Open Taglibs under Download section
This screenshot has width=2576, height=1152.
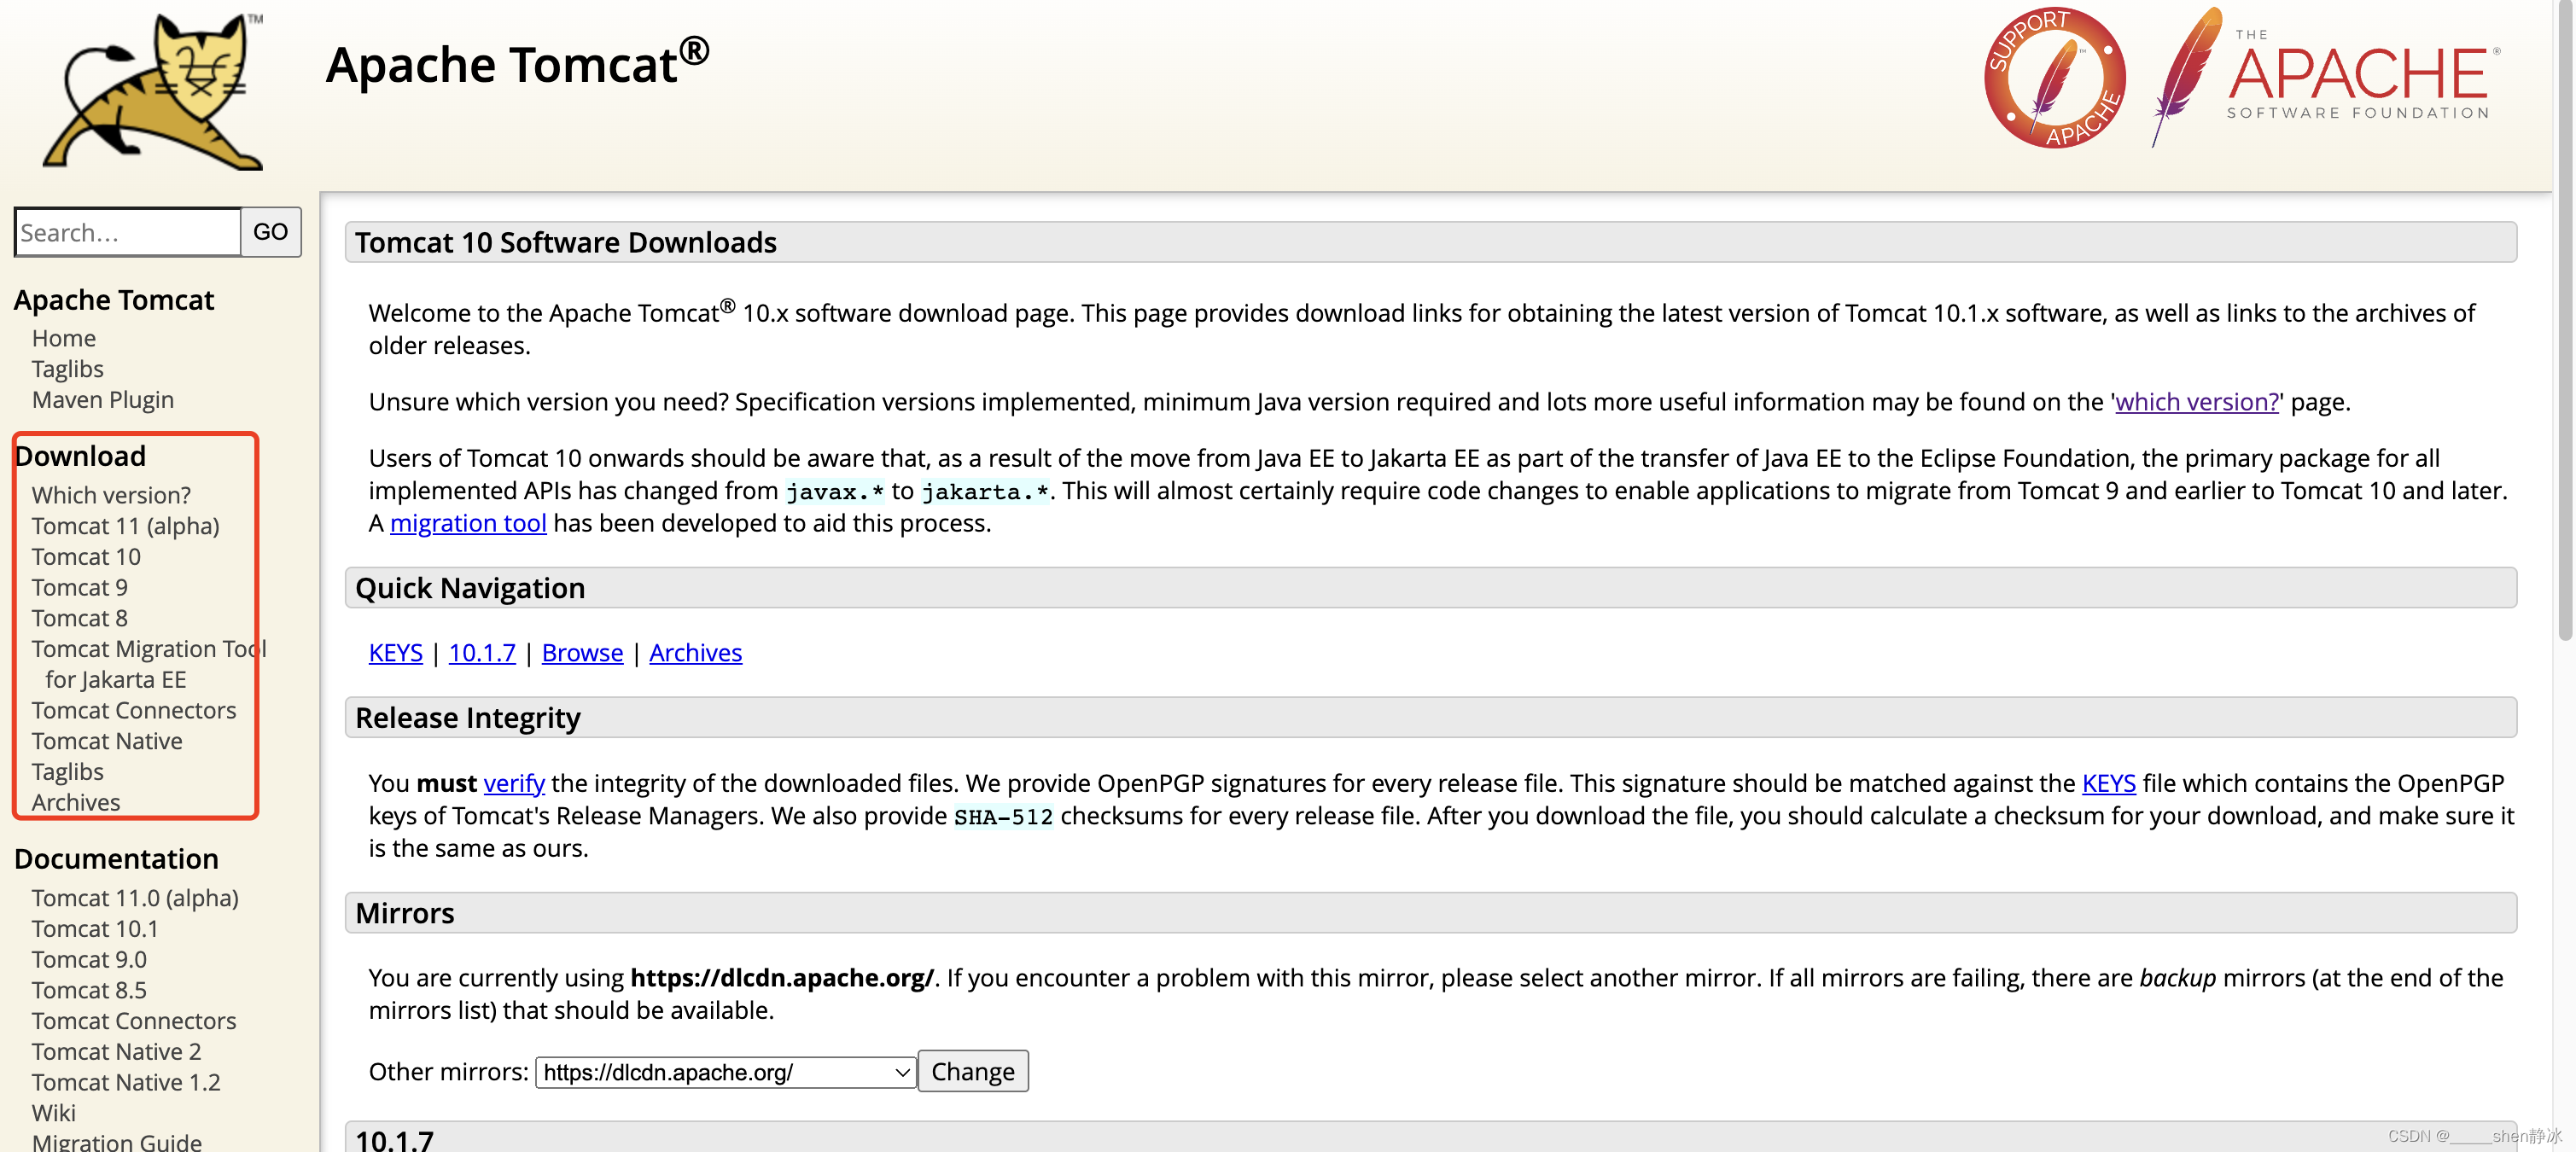pyautogui.click(x=67, y=772)
